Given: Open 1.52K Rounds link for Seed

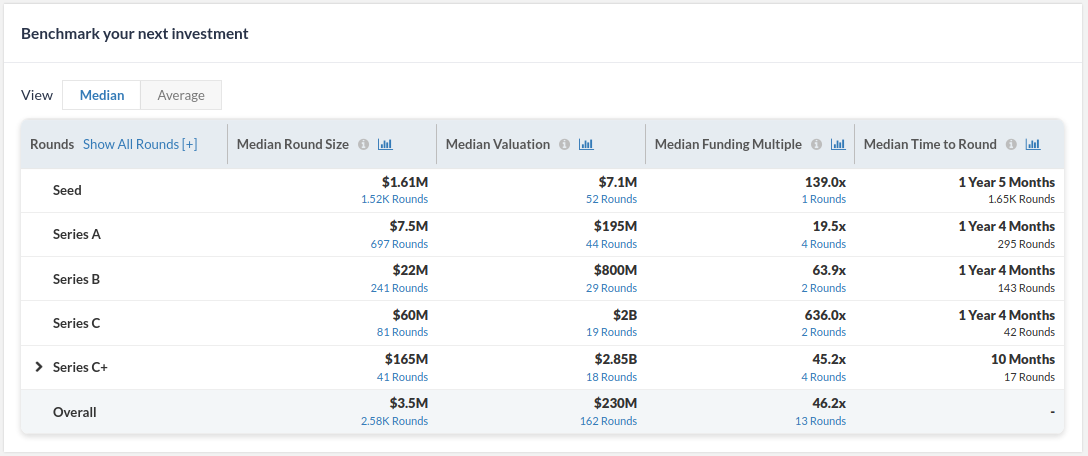Looking at the screenshot, I should click(x=394, y=199).
